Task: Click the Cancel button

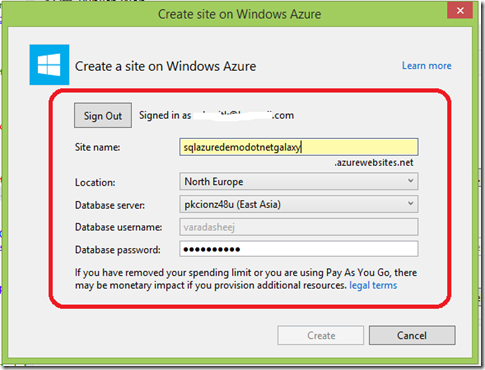Action: pos(412,335)
